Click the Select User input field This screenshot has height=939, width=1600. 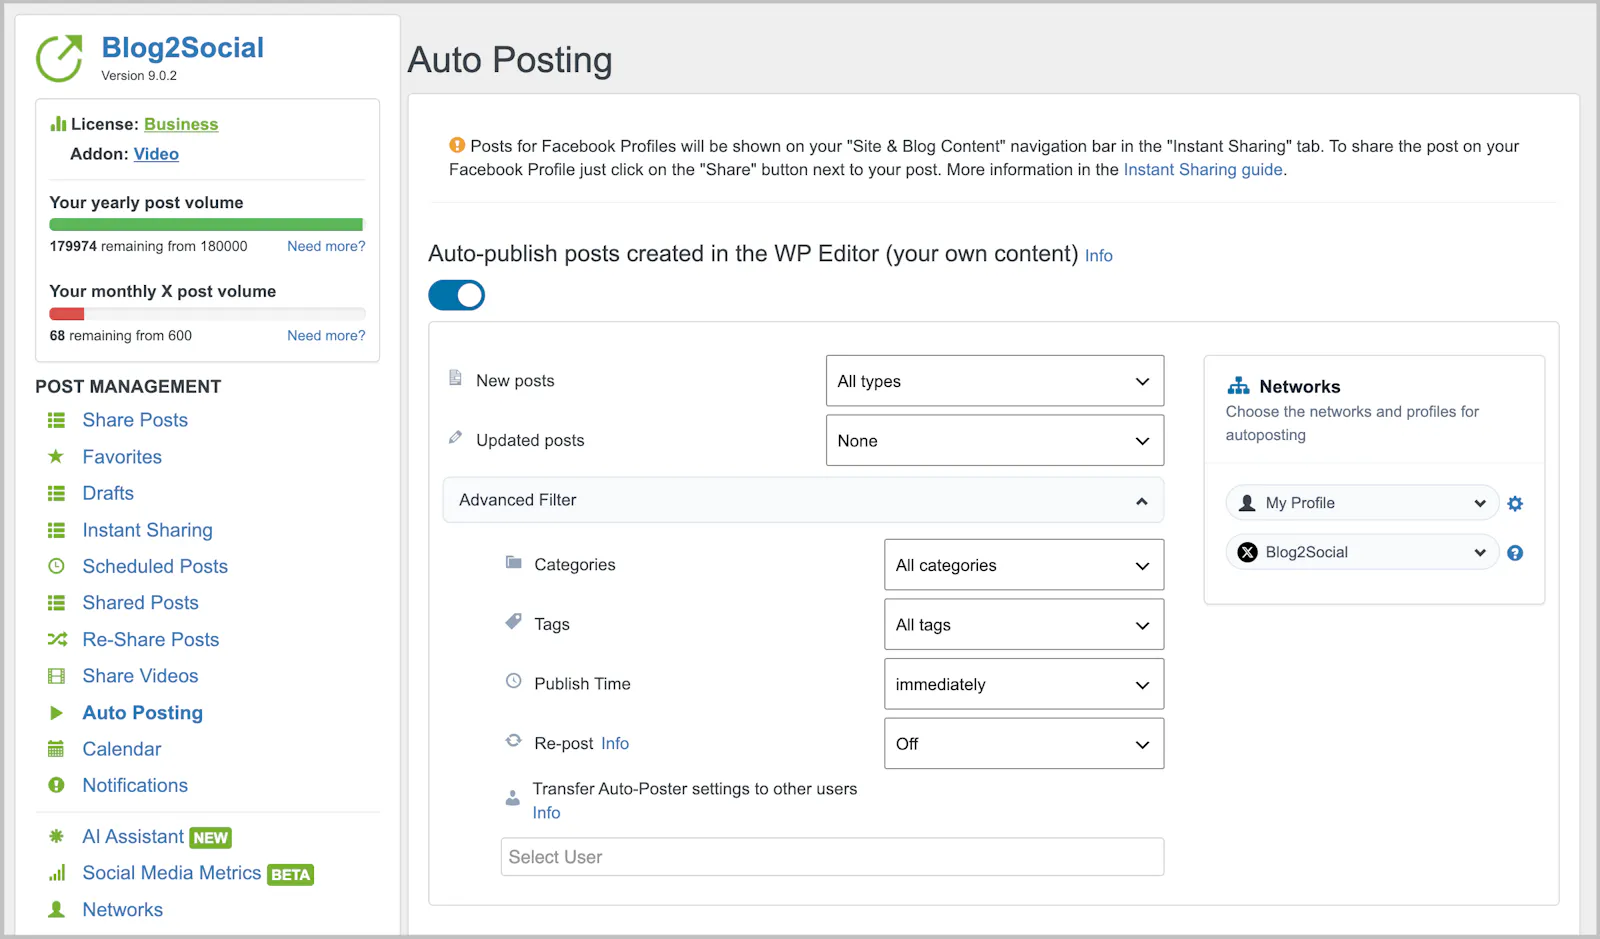click(x=832, y=857)
